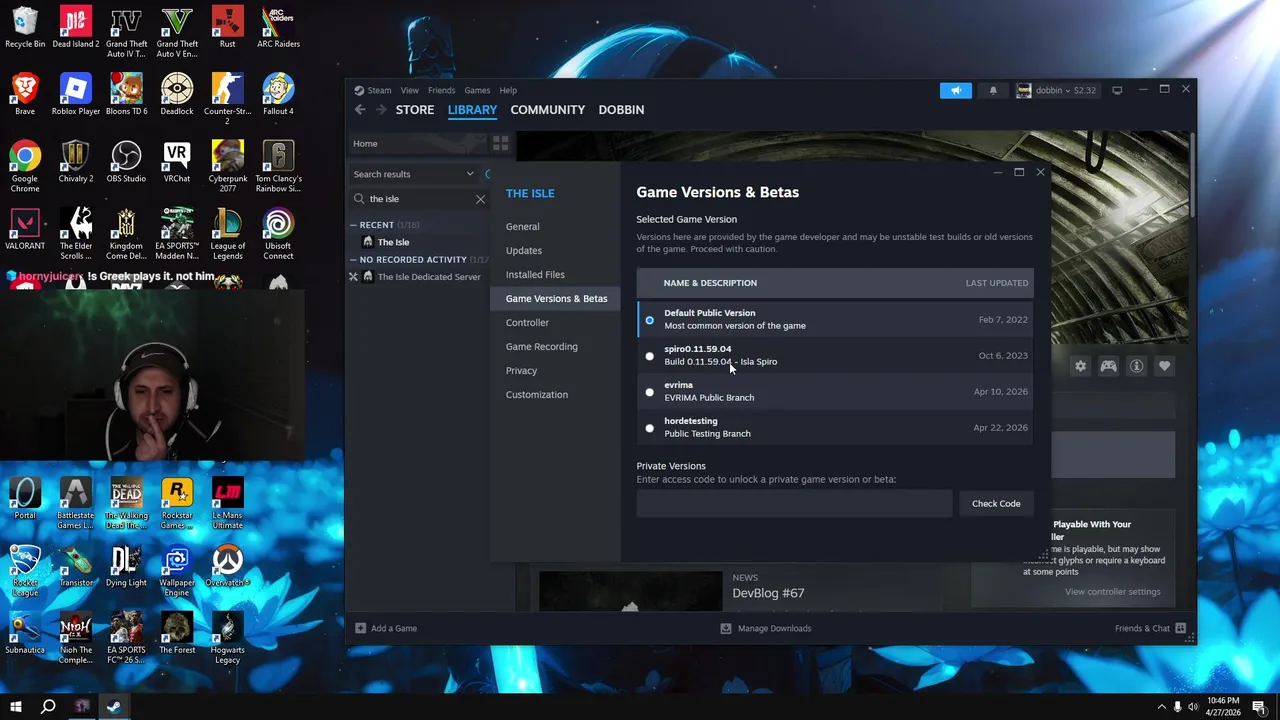The height and width of the screenshot is (720, 1280).
Task: Open Recycle Bin on desktop
Action: [25, 27]
